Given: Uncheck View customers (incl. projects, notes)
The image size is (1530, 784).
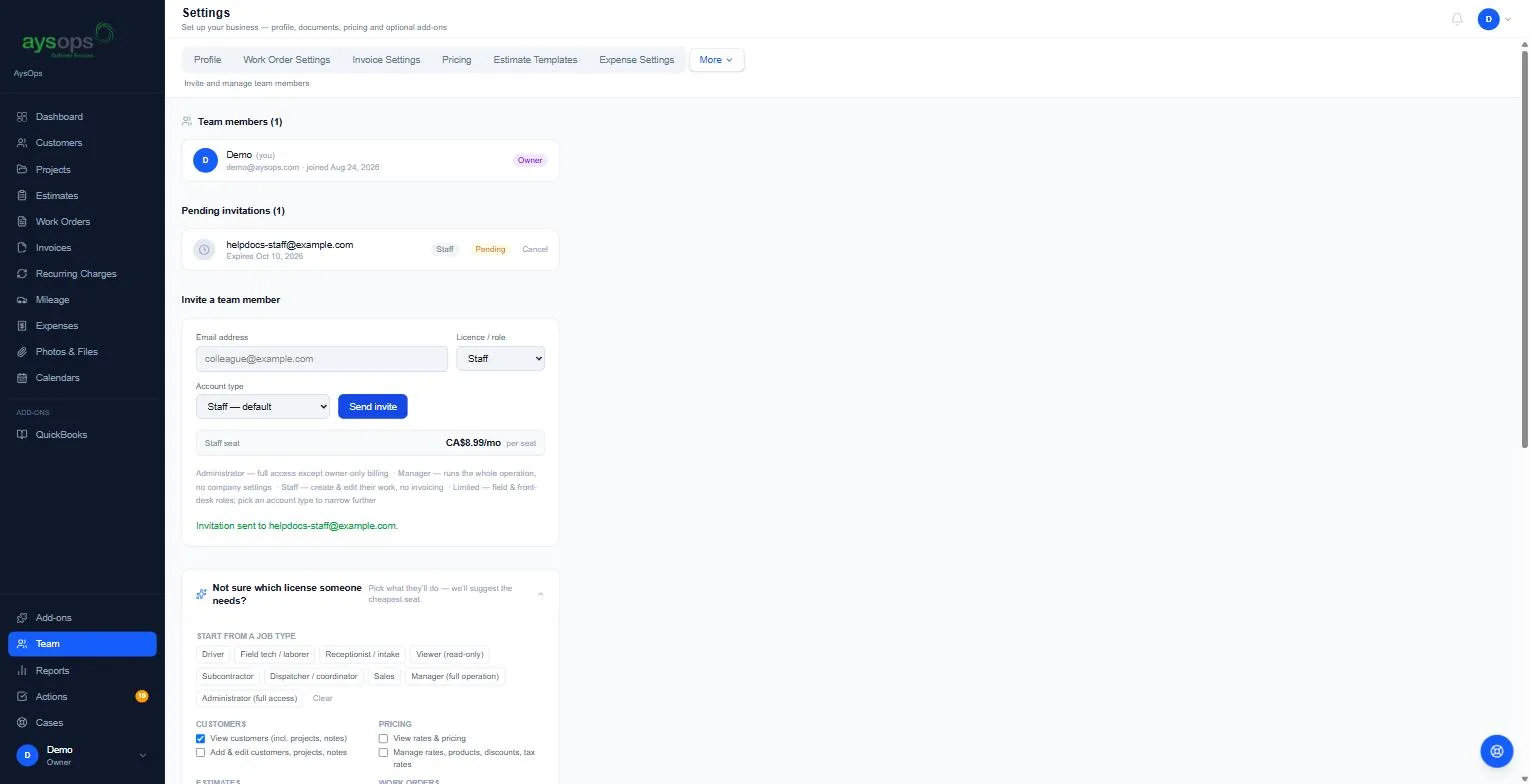Looking at the screenshot, I should [x=201, y=739].
